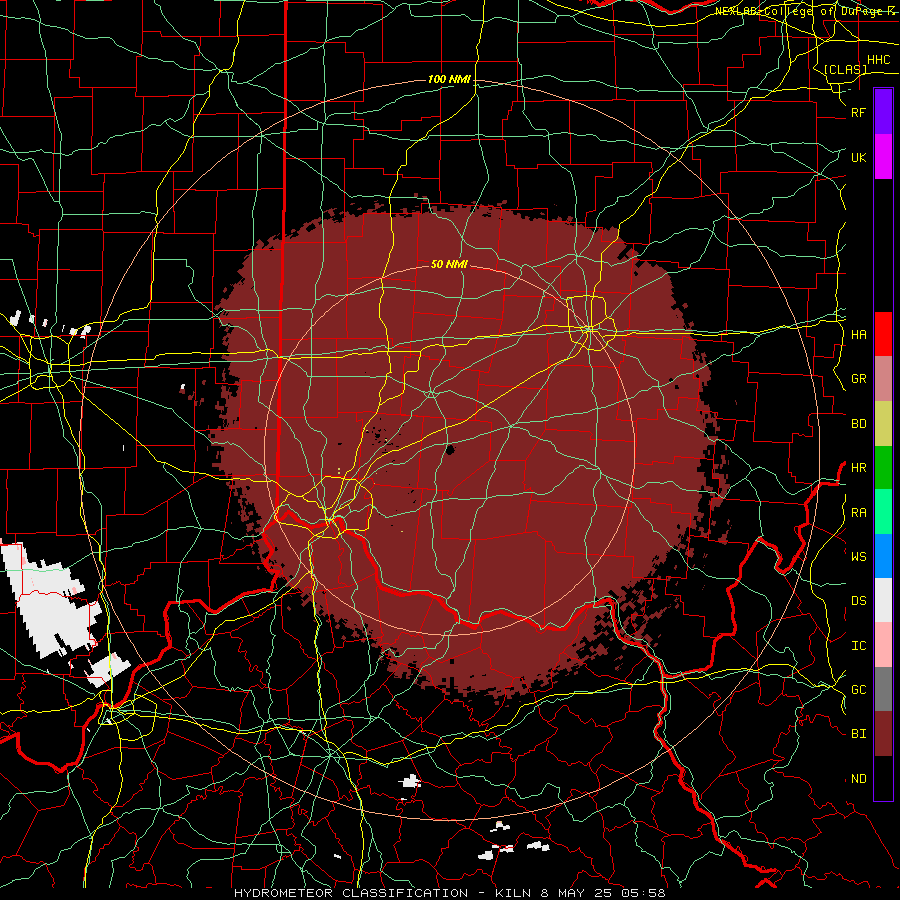Click the RF purple legend swatch

[x=883, y=112]
